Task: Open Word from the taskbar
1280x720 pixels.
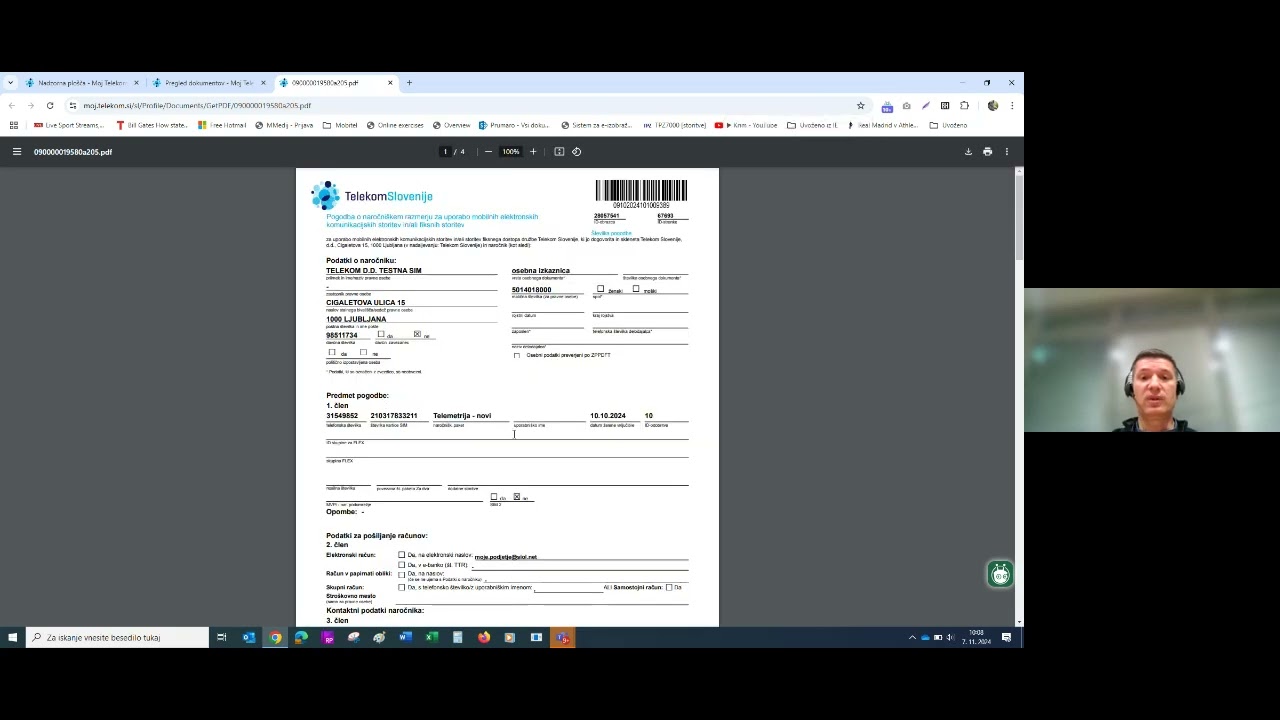Action: (x=406, y=637)
